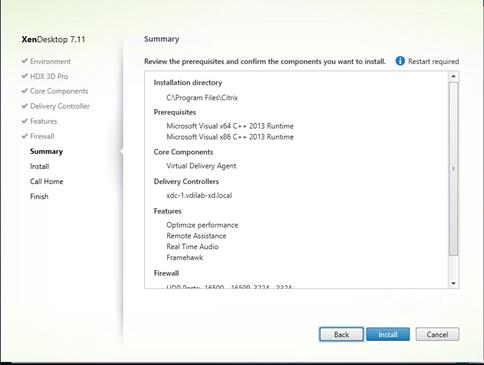Image resolution: width=484 pixels, height=365 pixels.
Task: Click the checkmark beside Firewall step
Action: coord(24,136)
